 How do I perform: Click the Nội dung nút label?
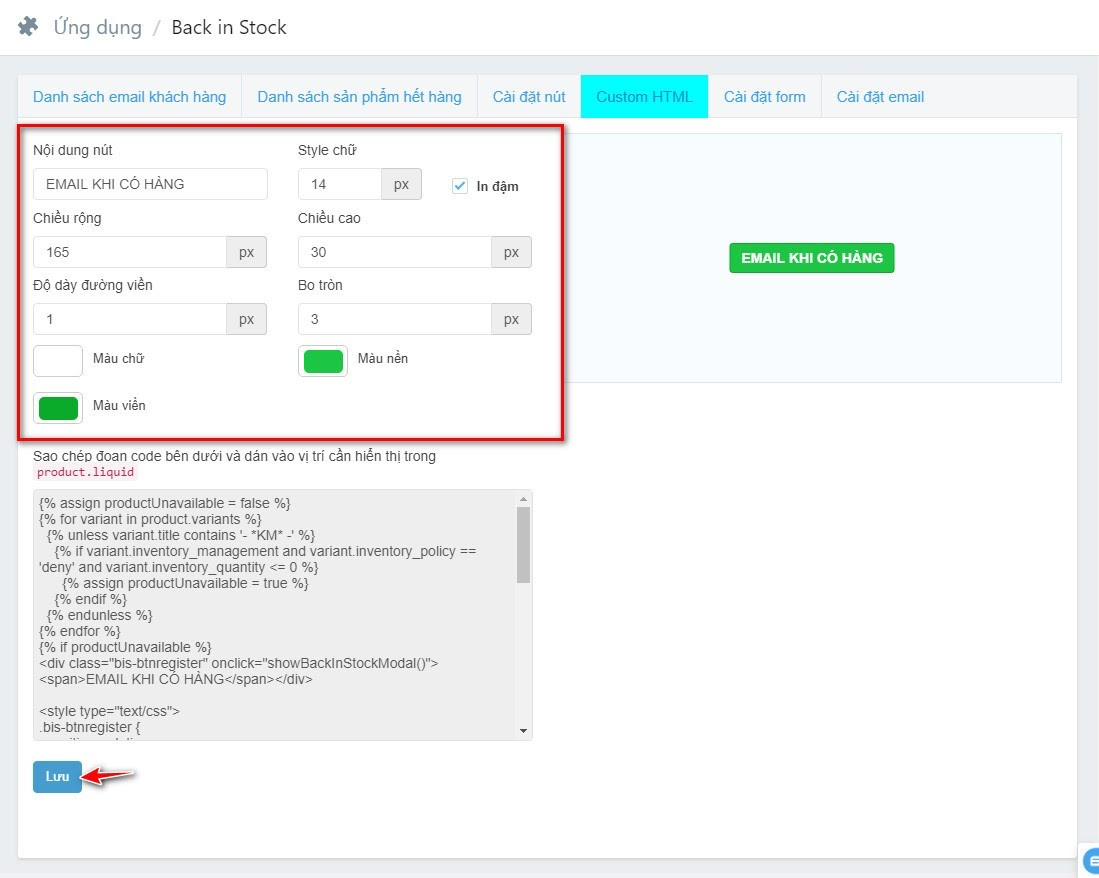pos(73,150)
